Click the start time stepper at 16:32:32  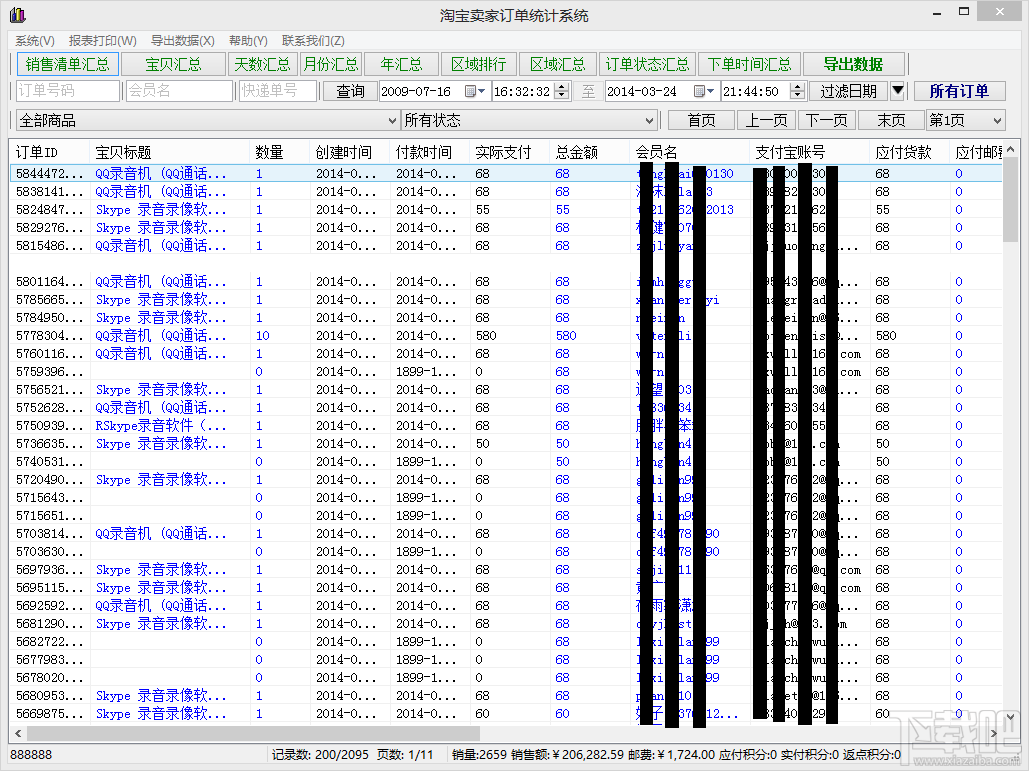coord(561,91)
